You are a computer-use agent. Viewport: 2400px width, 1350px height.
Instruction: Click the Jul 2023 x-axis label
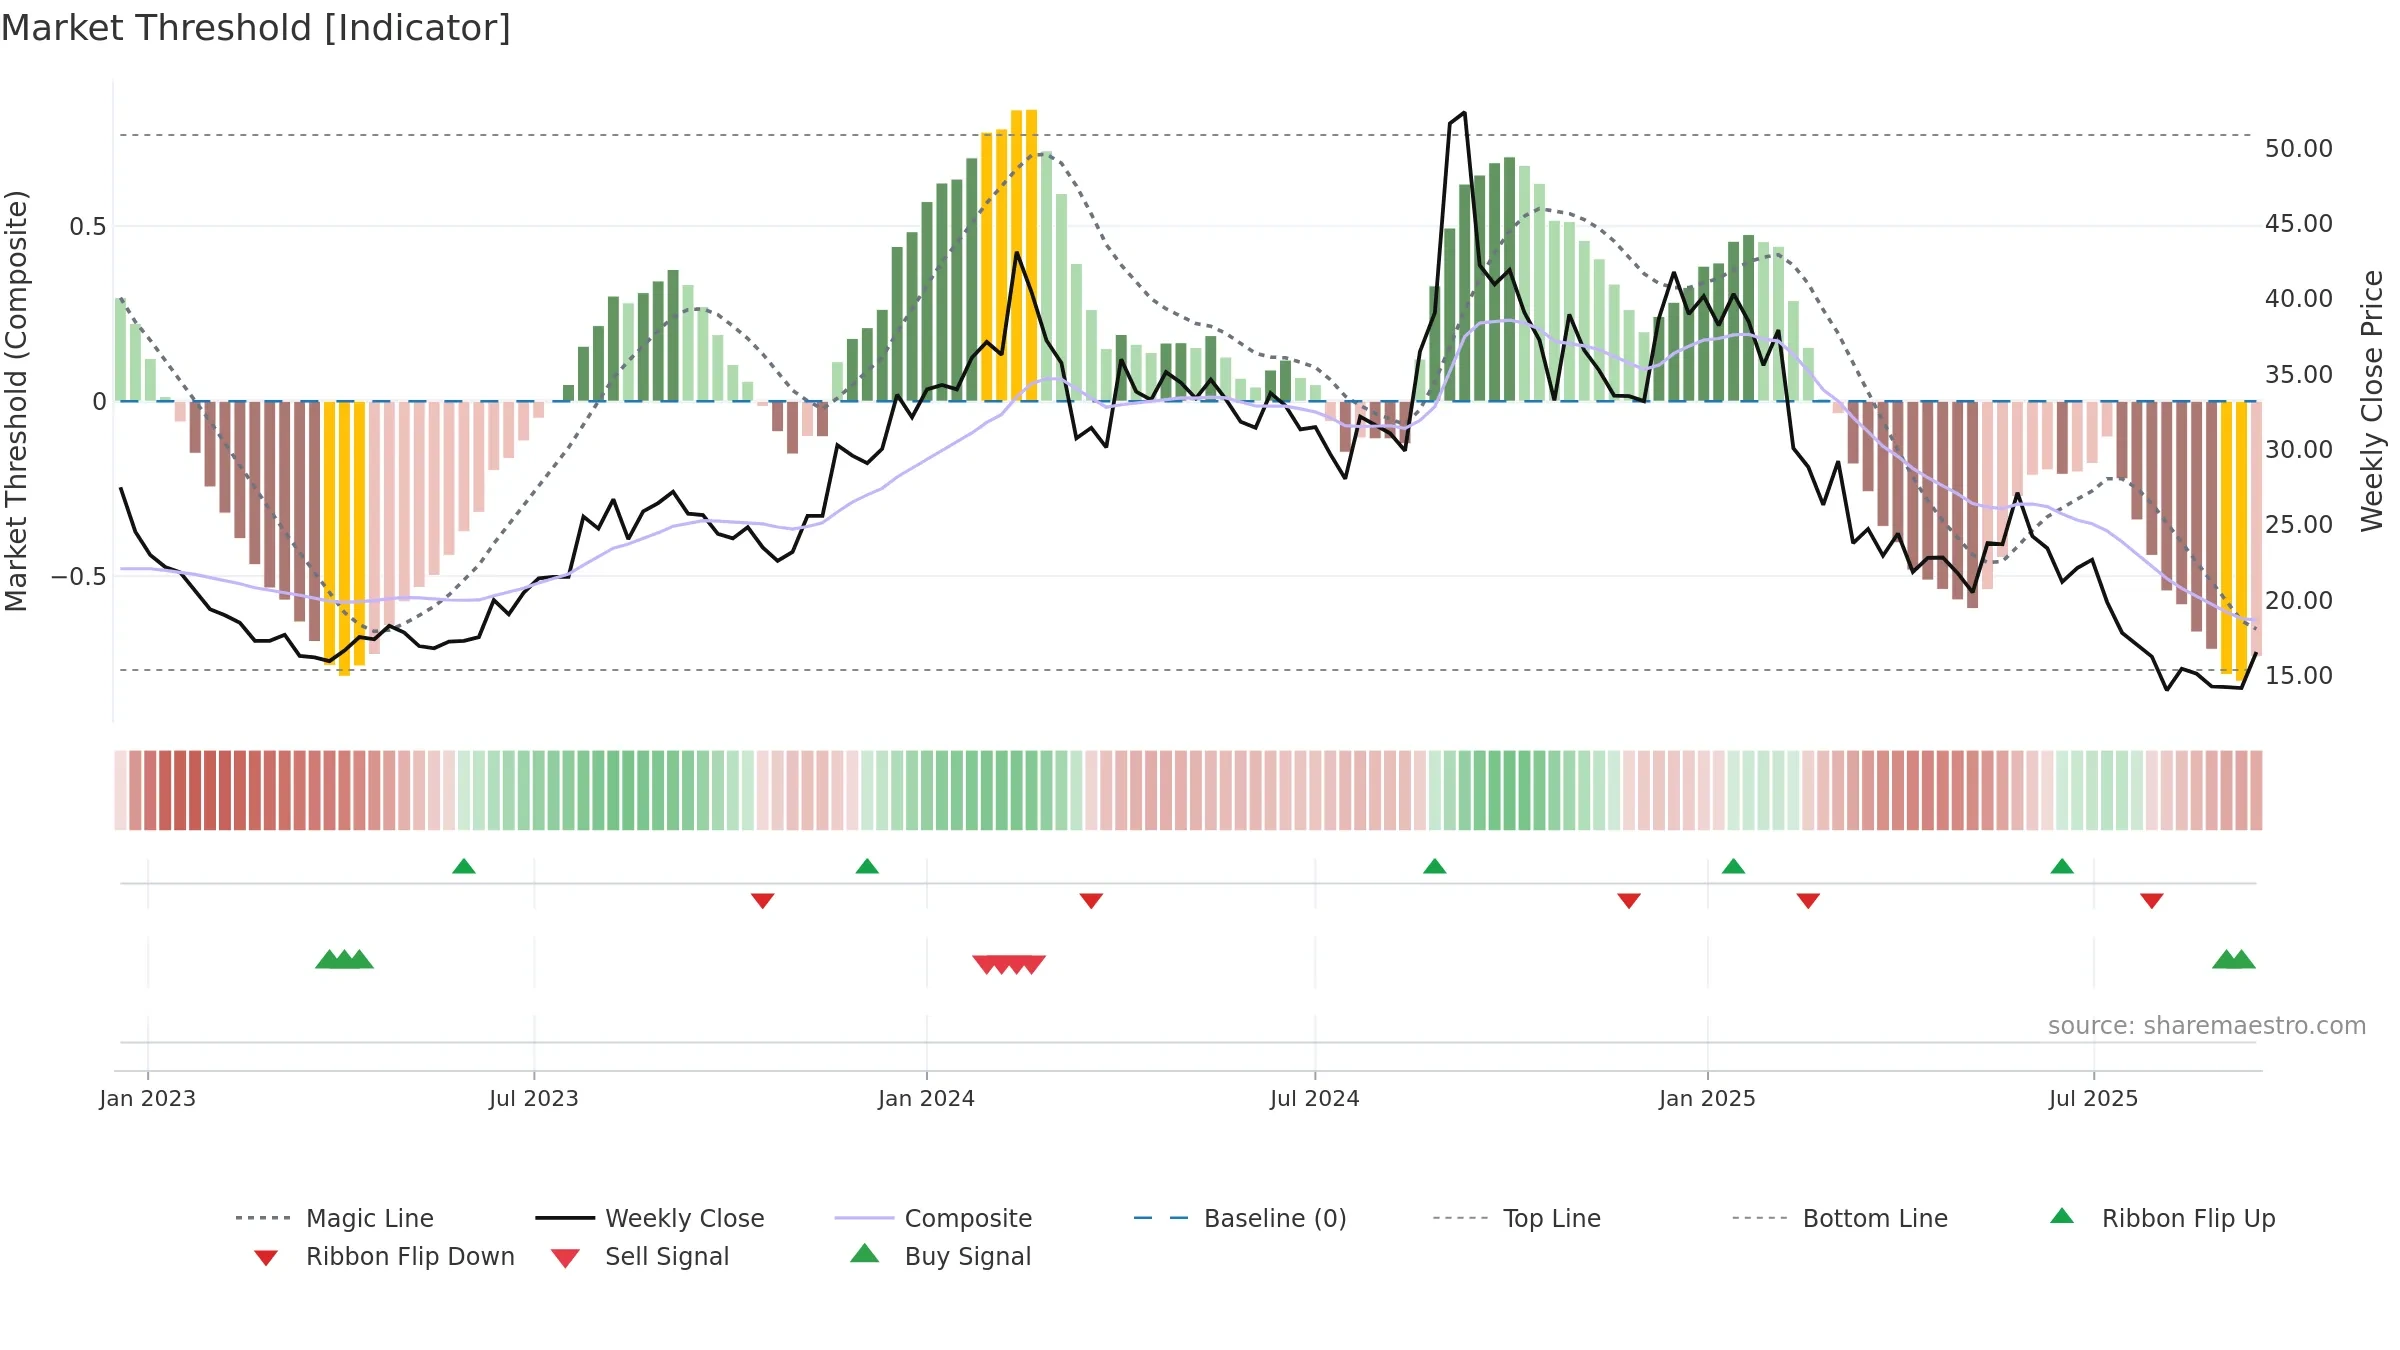click(x=534, y=1099)
